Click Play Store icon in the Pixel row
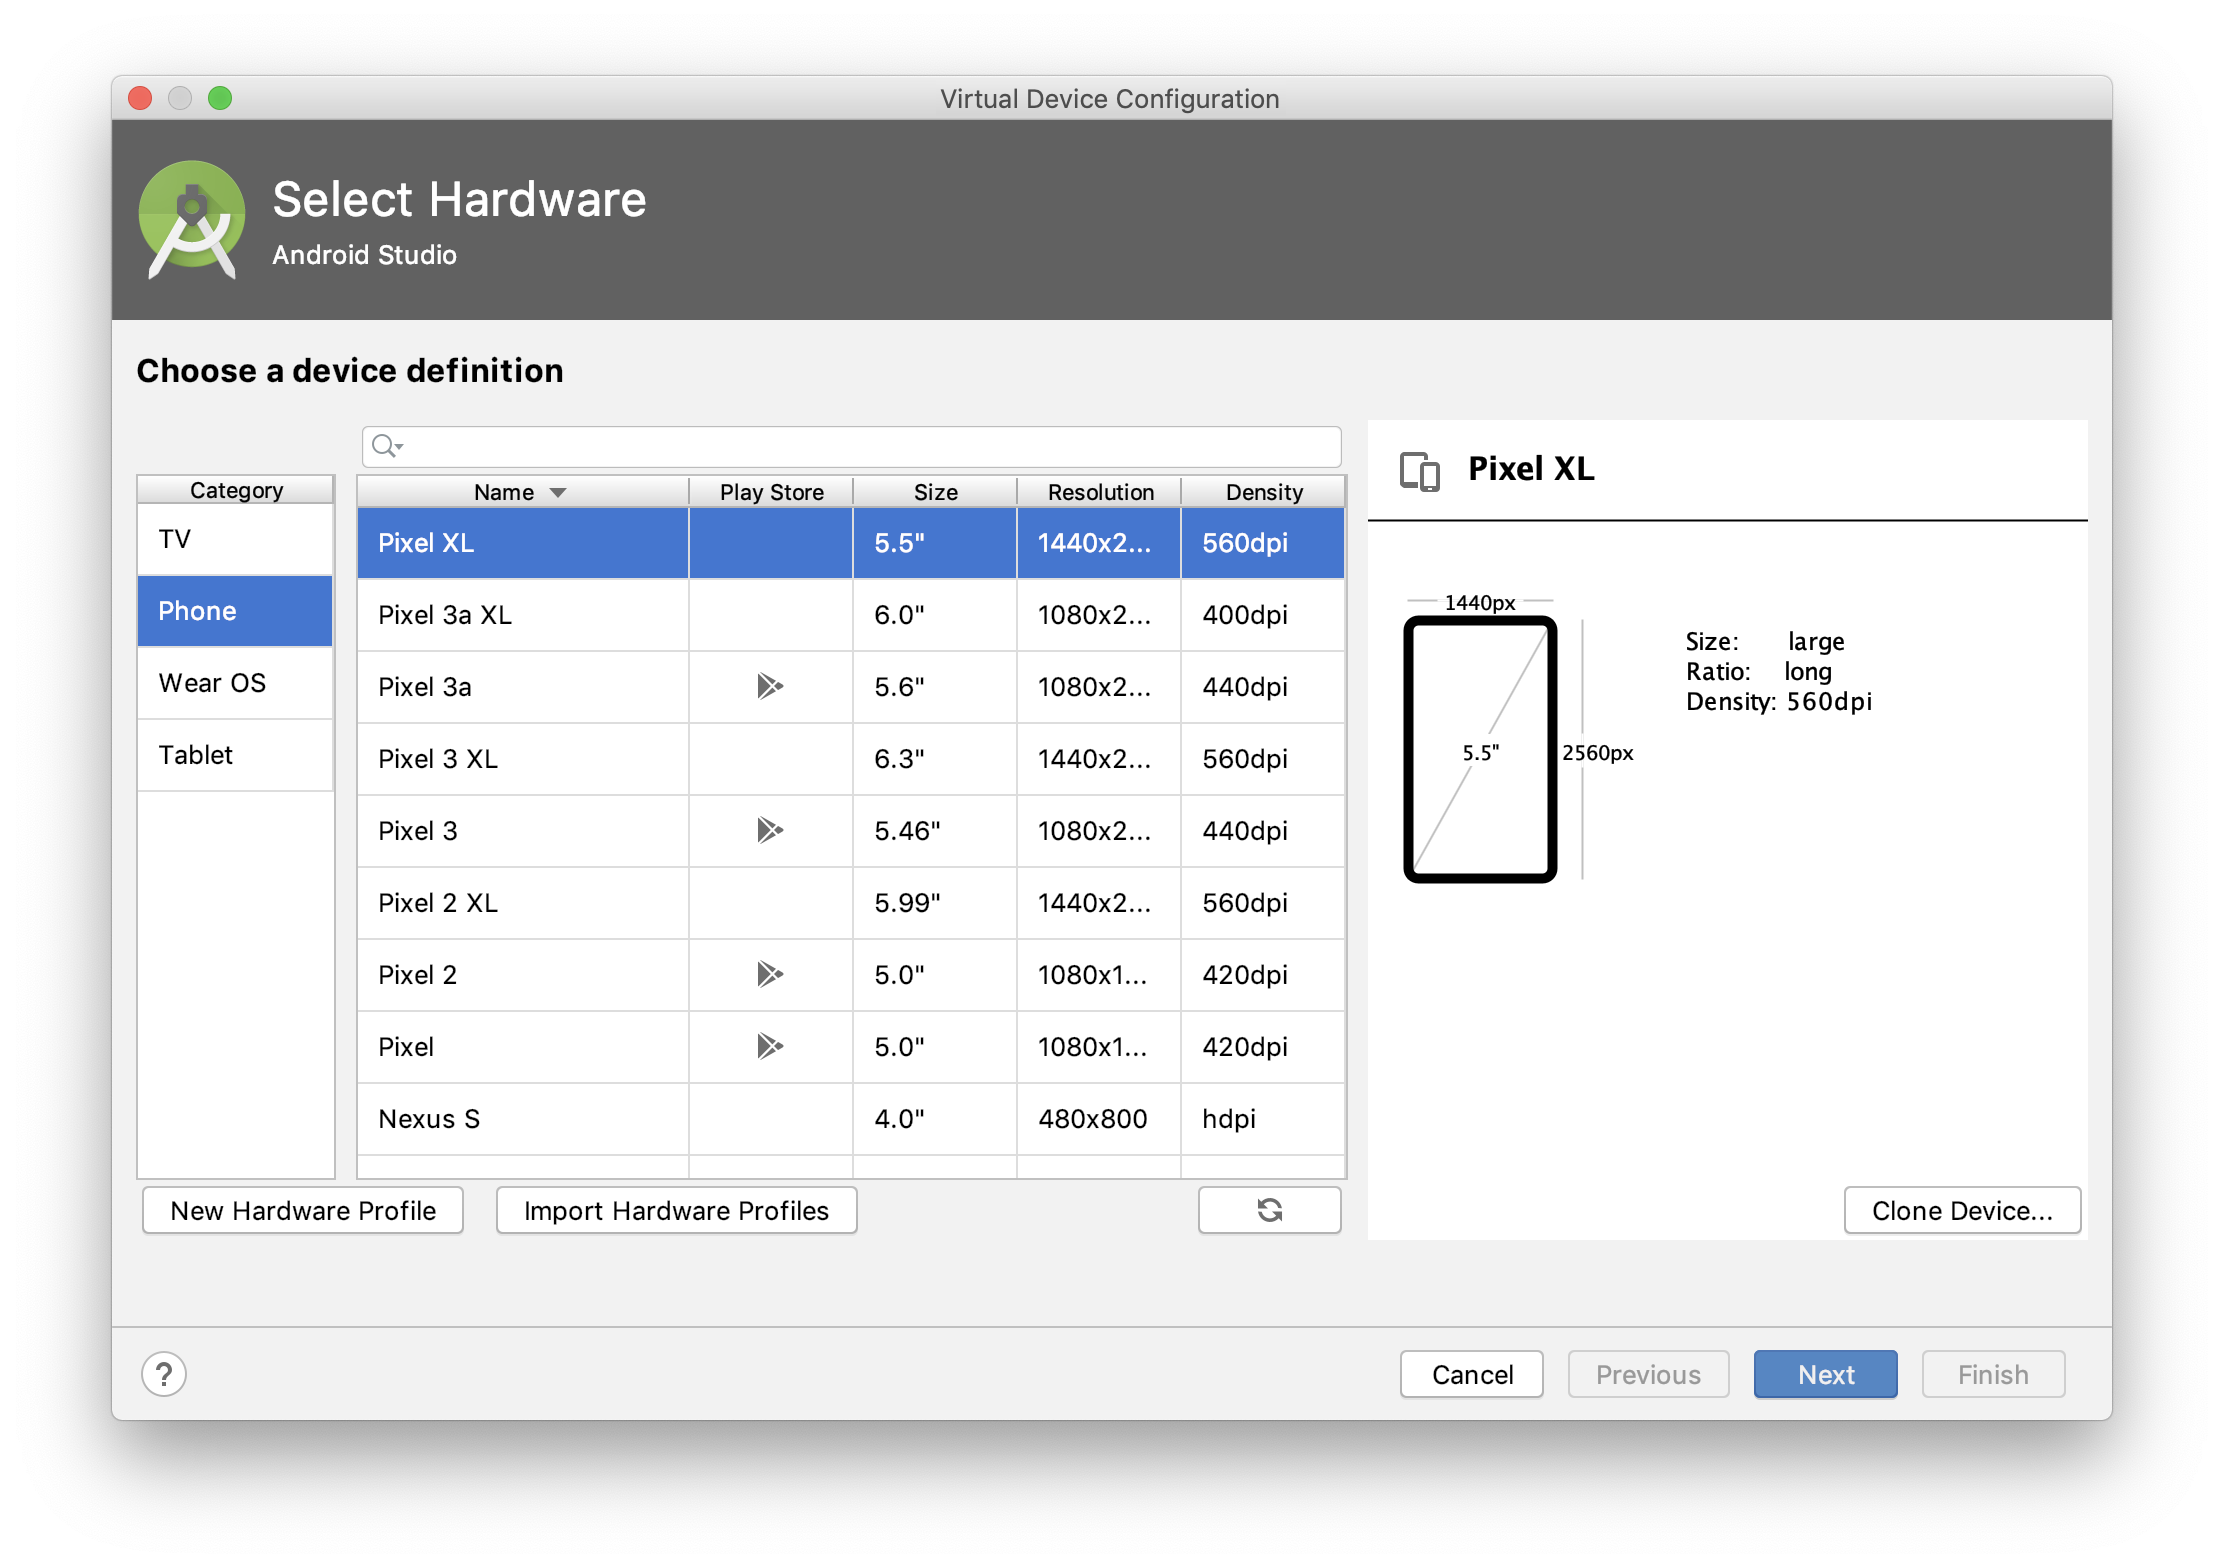 point(769,1046)
